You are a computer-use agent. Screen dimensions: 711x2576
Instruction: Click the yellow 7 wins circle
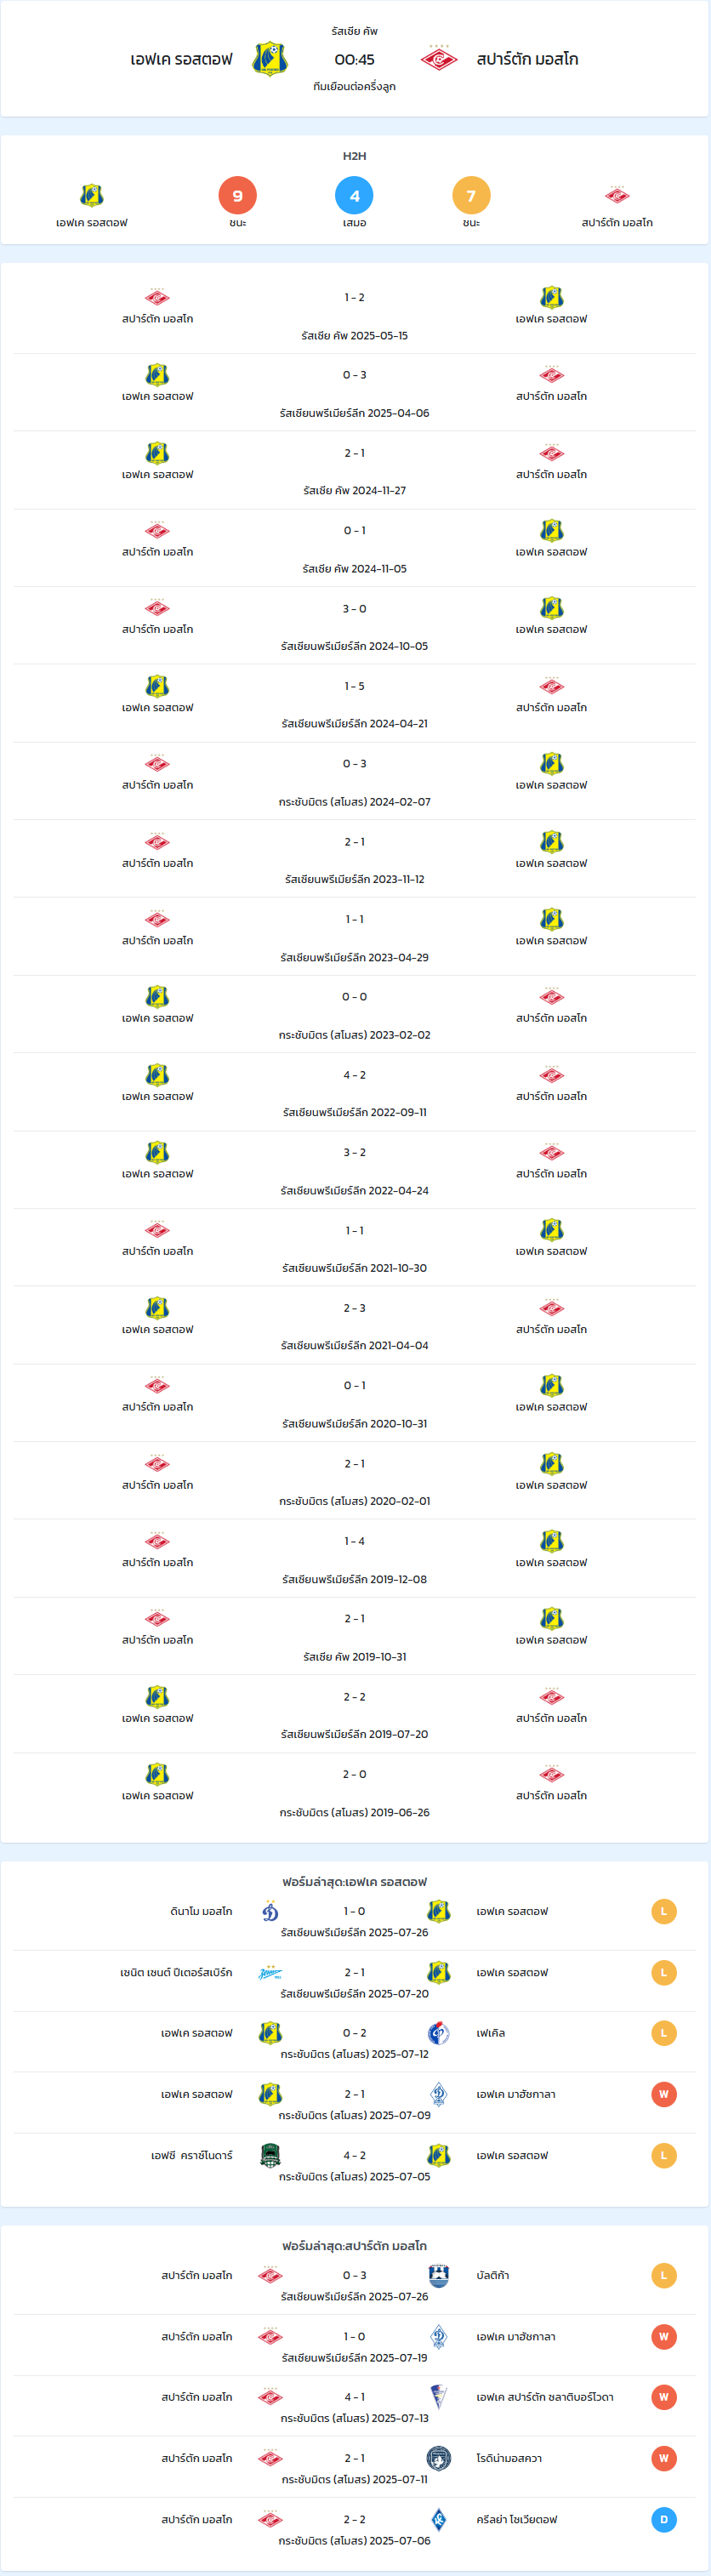pos(471,196)
